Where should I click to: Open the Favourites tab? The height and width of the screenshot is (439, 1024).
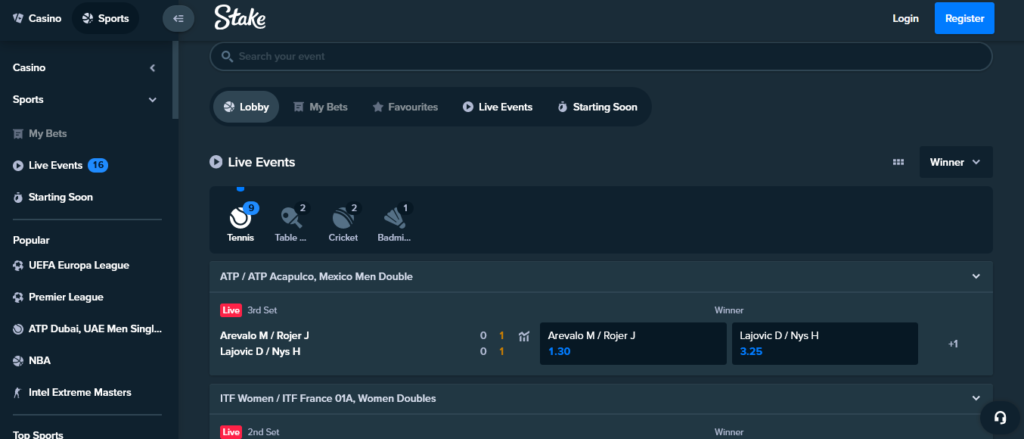pyautogui.click(x=405, y=107)
